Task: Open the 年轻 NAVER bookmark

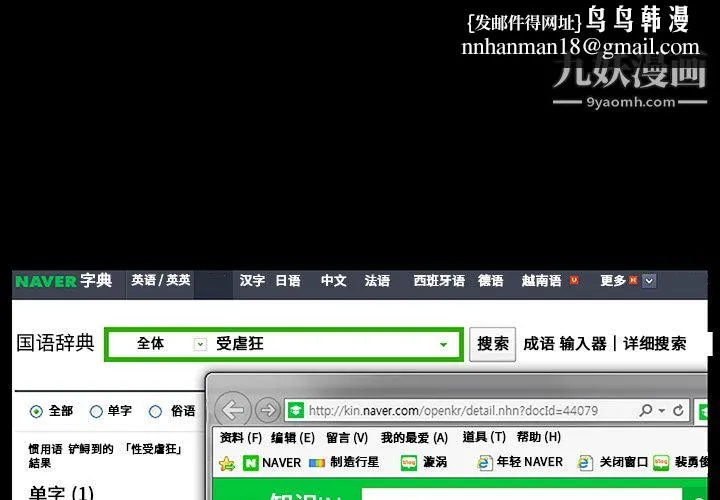Action: 520,462
